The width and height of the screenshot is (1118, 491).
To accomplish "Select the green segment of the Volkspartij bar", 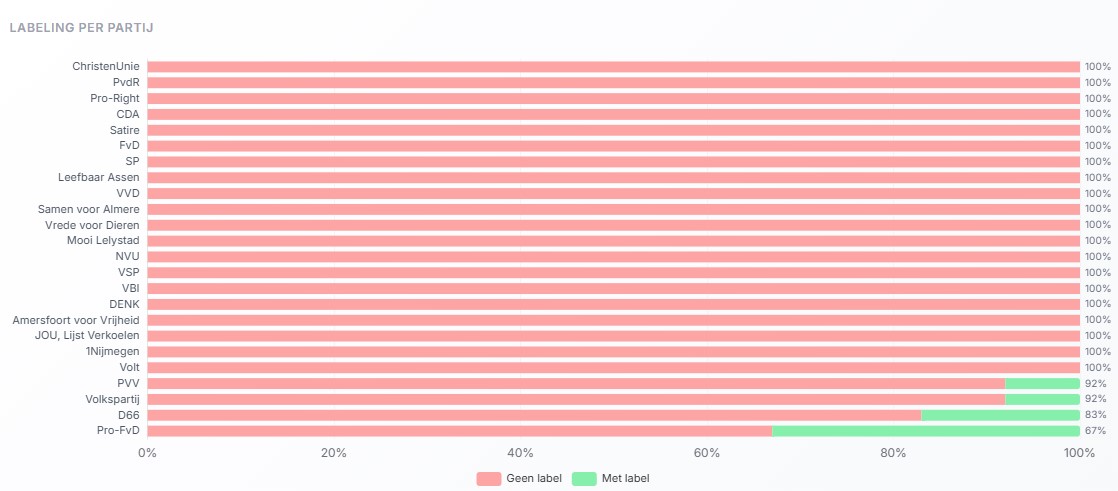I will point(1042,399).
